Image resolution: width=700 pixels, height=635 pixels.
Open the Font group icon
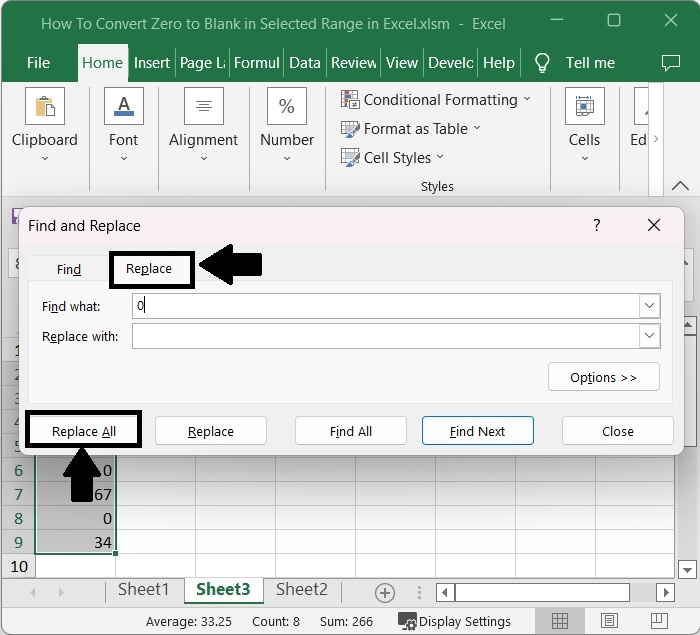tap(124, 106)
